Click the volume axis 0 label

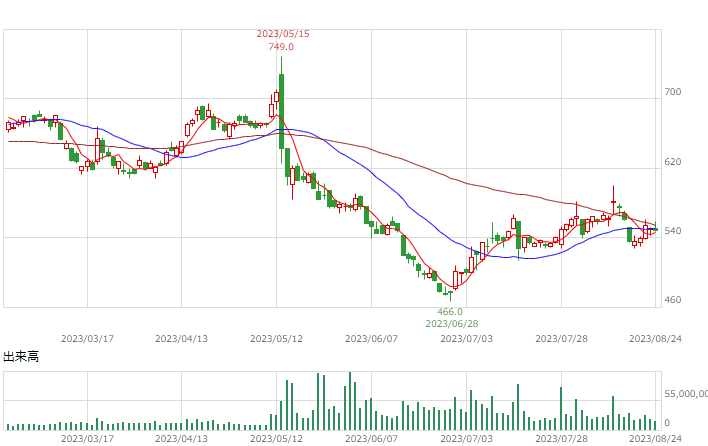pyautogui.click(x=667, y=423)
